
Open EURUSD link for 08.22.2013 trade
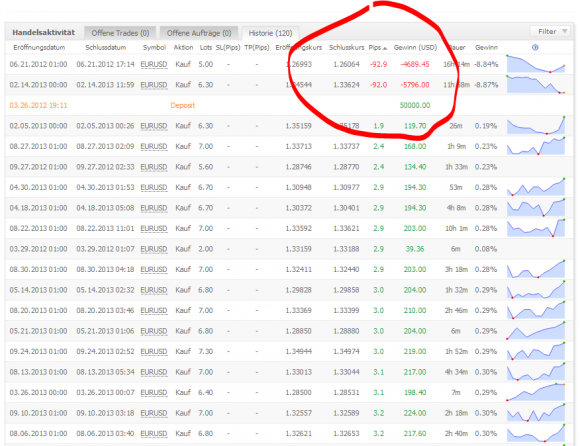coord(154,229)
